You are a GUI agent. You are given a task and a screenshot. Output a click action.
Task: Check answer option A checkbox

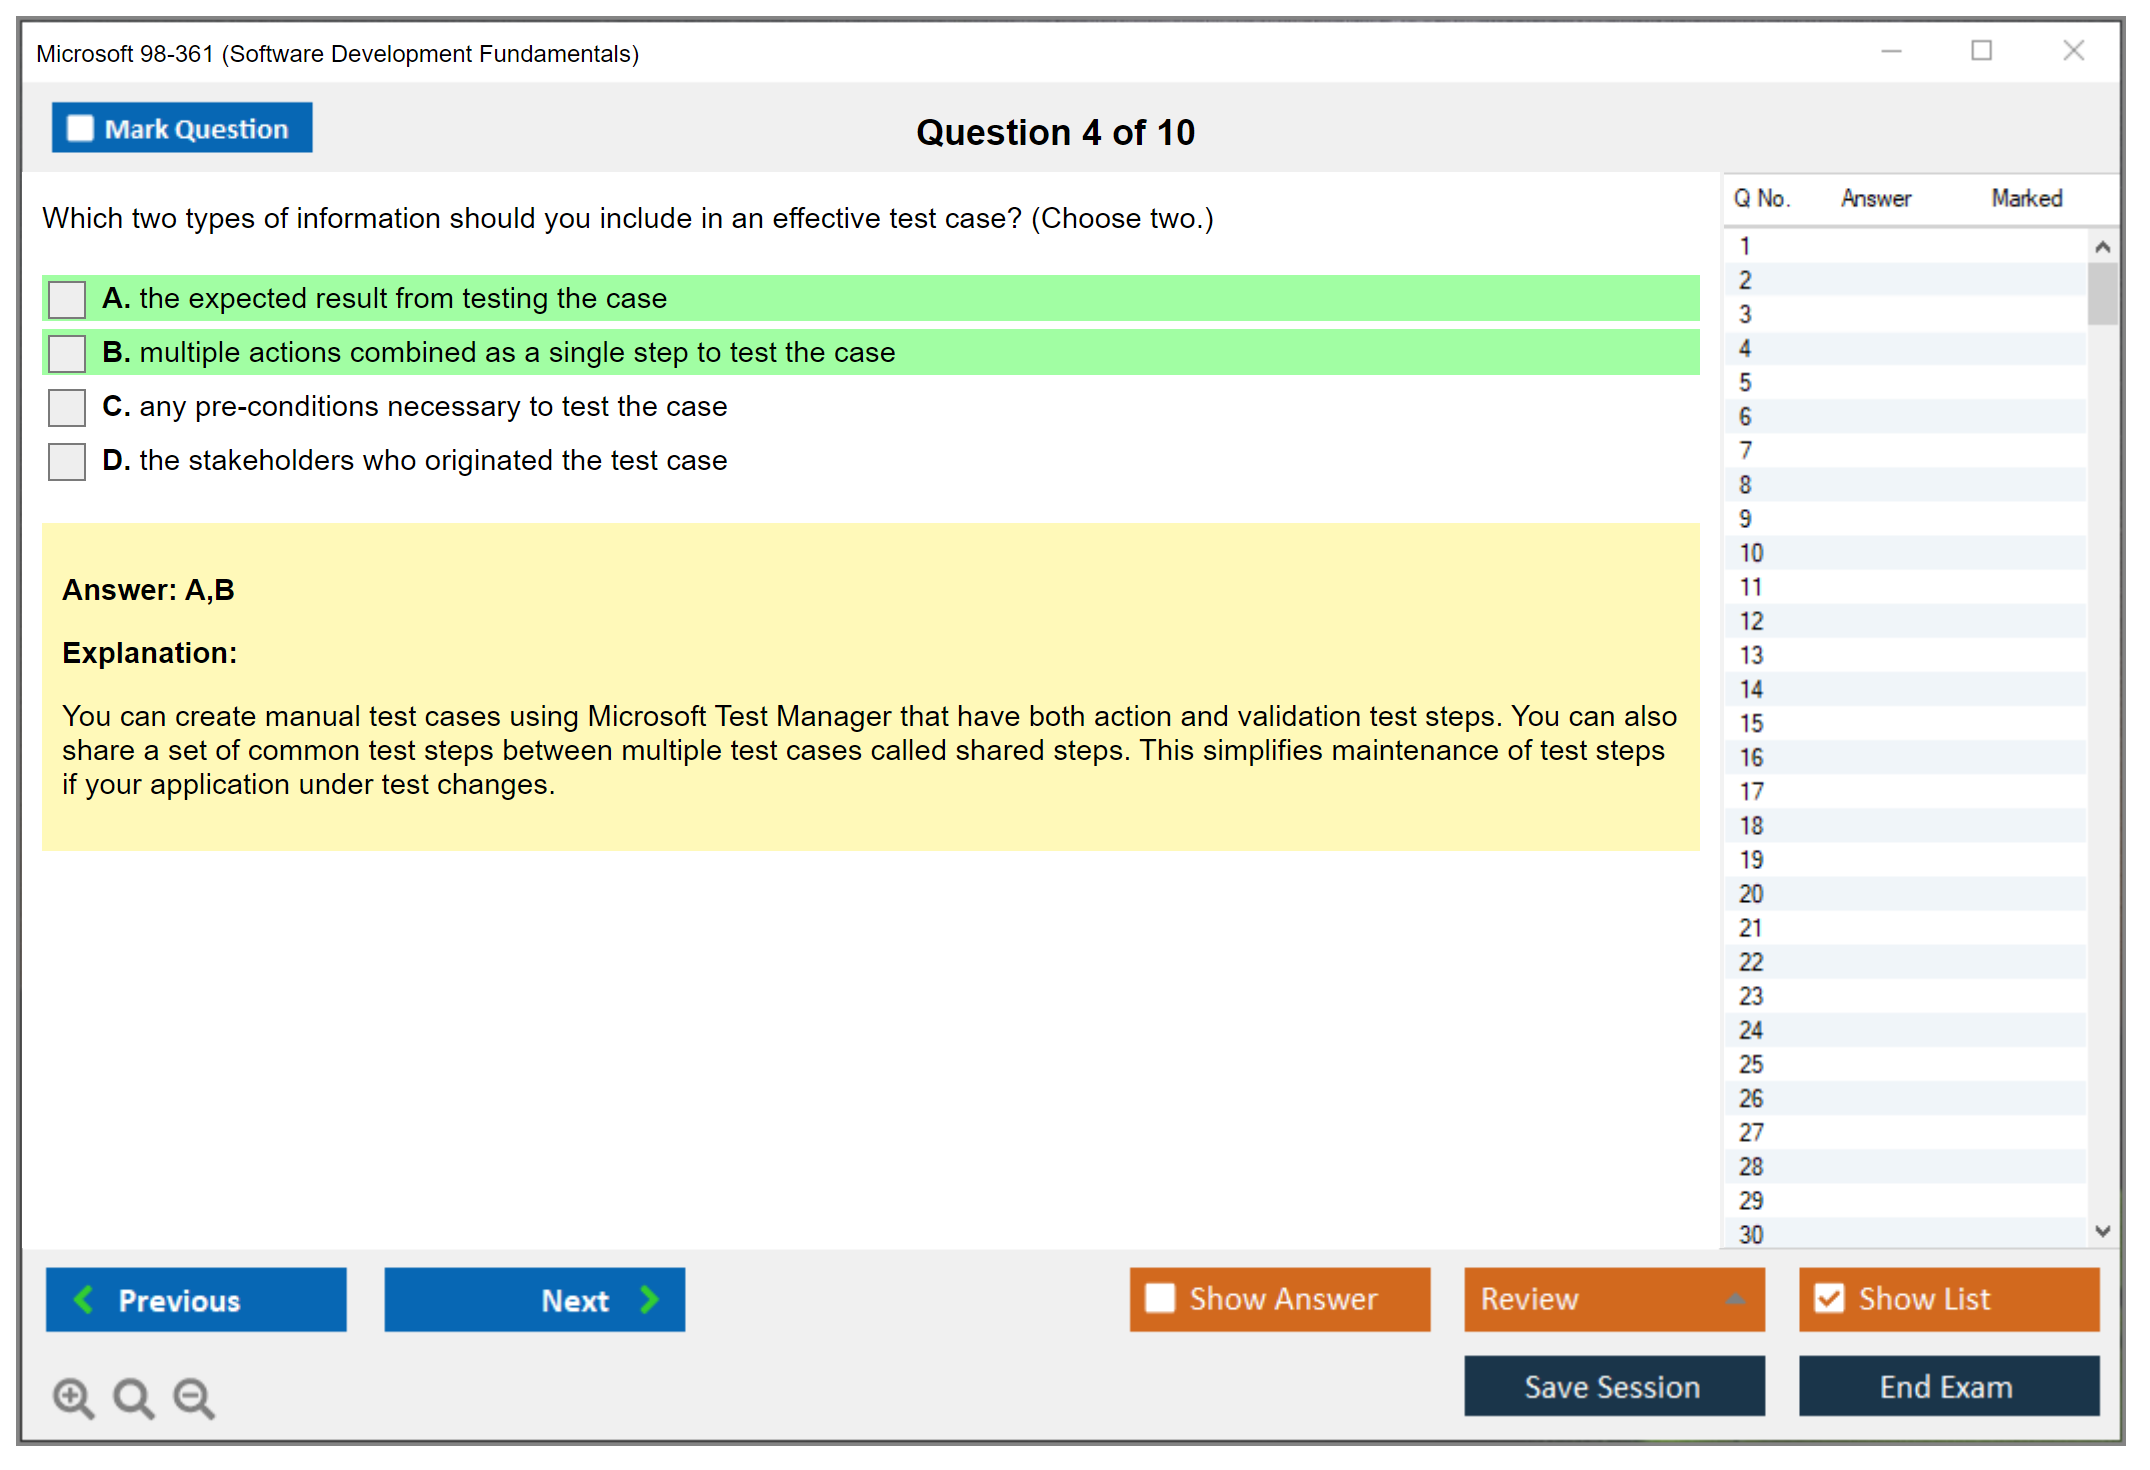(x=67, y=299)
